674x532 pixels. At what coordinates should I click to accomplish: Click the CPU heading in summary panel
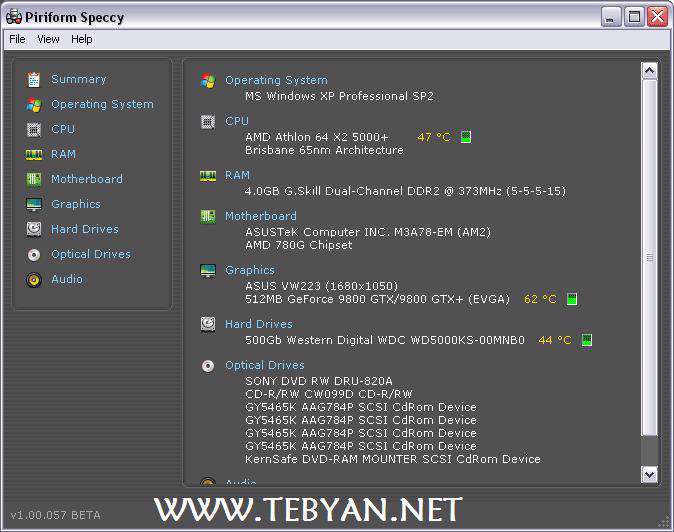point(237,121)
